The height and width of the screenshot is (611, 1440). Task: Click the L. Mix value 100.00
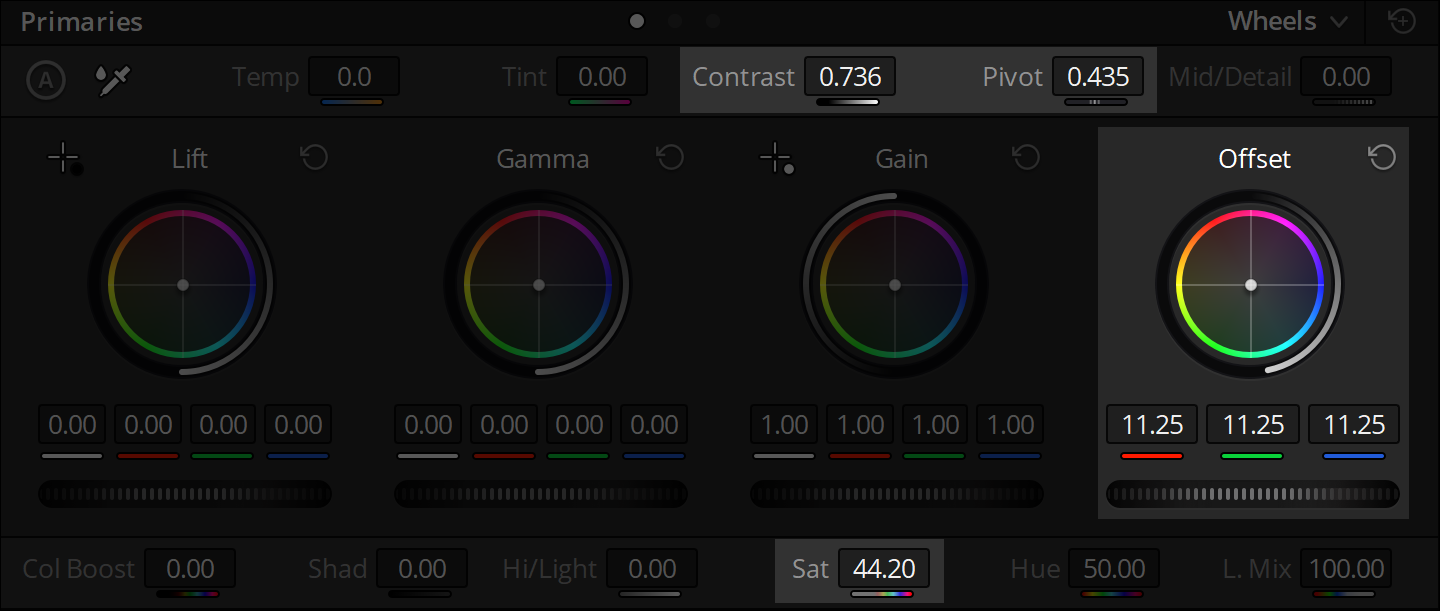(1346, 569)
